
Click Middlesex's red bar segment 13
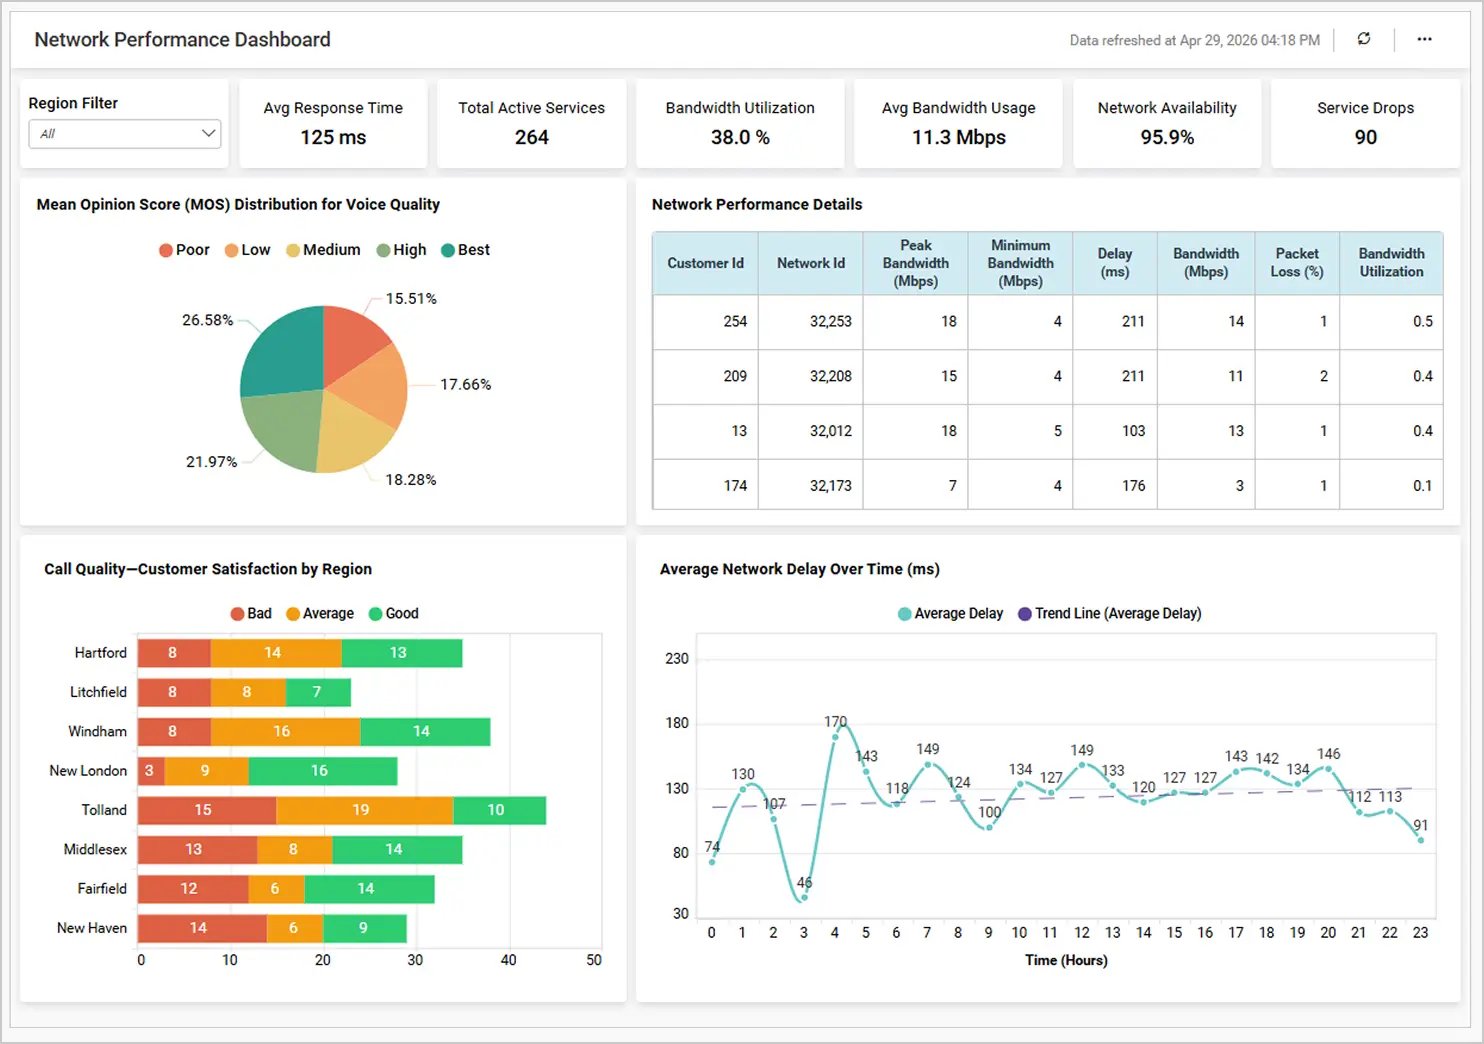coord(197,849)
